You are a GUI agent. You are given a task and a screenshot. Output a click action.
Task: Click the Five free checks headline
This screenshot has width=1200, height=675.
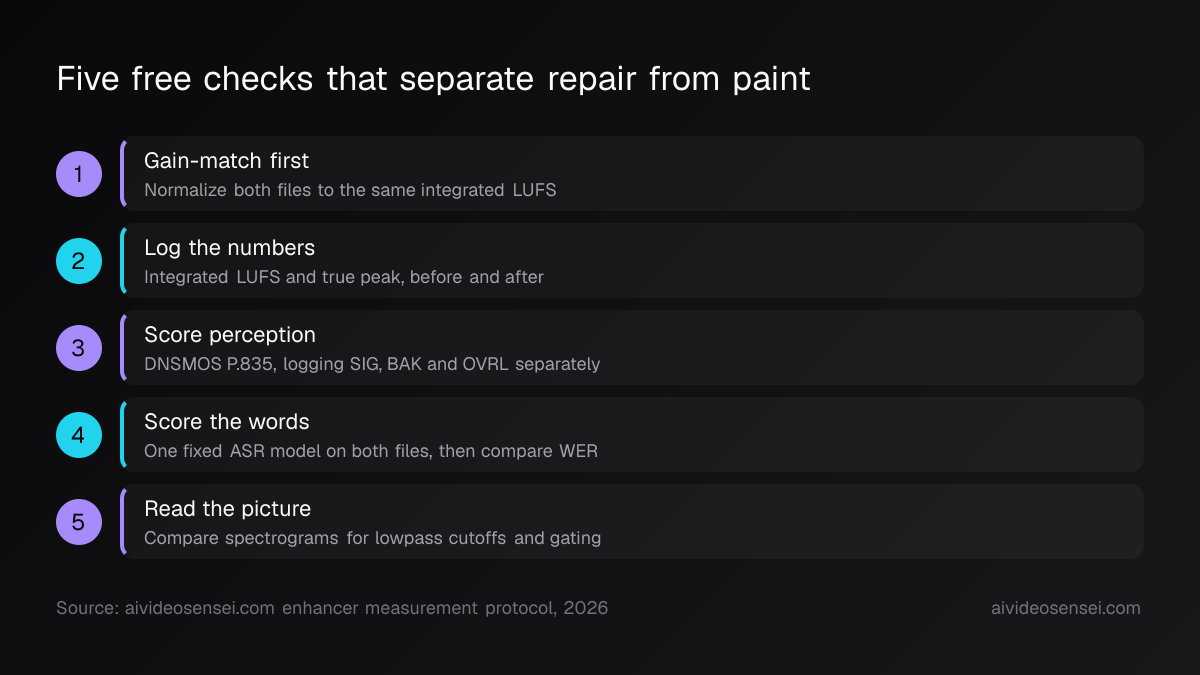[433, 79]
